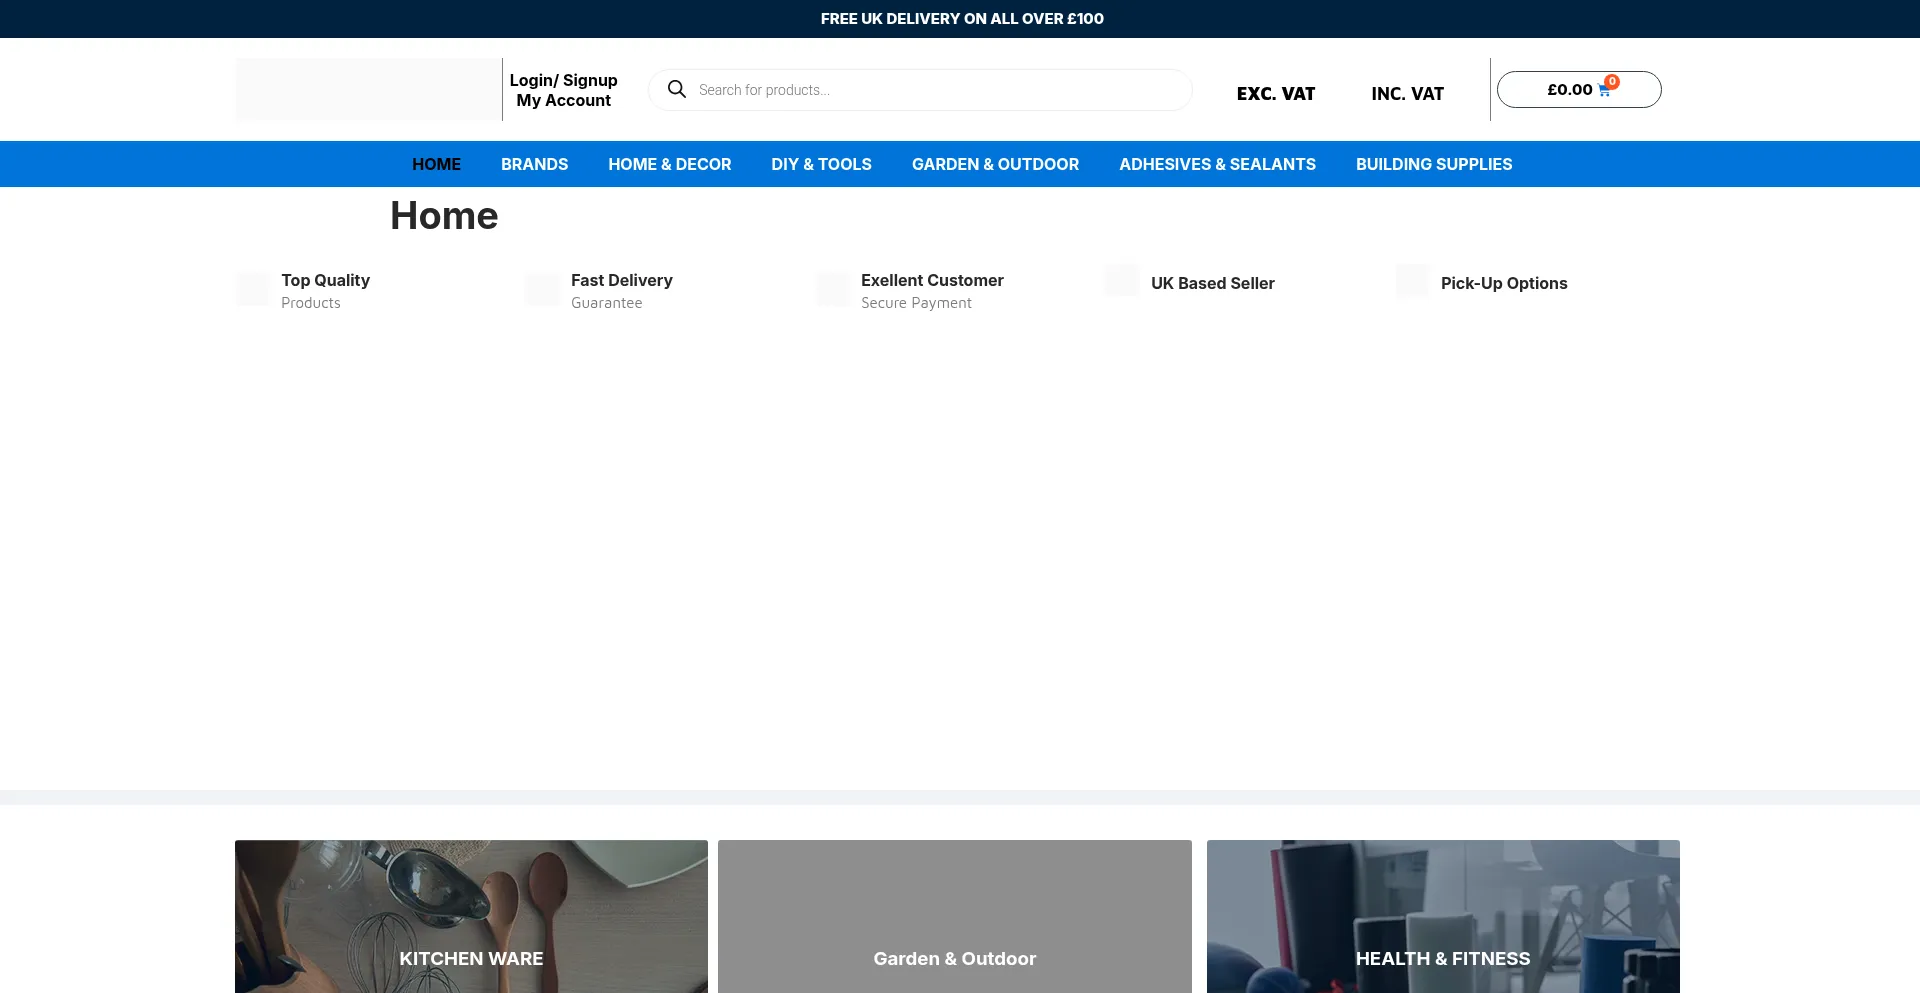Image resolution: width=1920 pixels, height=993 pixels.
Task: Switch prices to EXC. VAT
Action: (x=1275, y=93)
